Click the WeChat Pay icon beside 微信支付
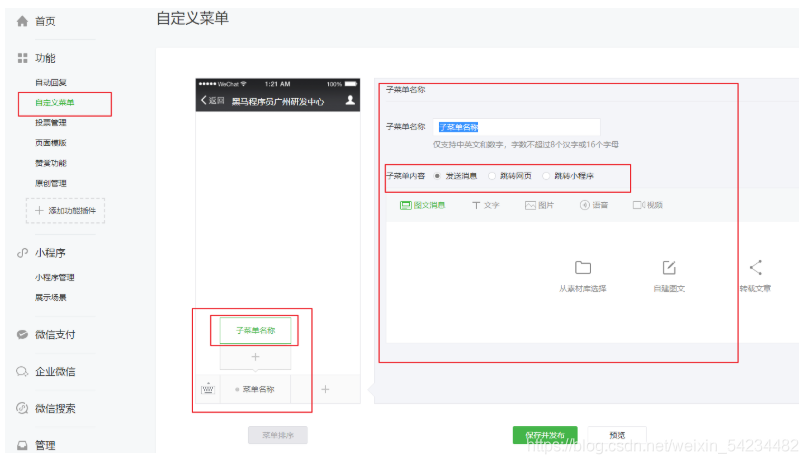808x464 pixels. (22, 335)
